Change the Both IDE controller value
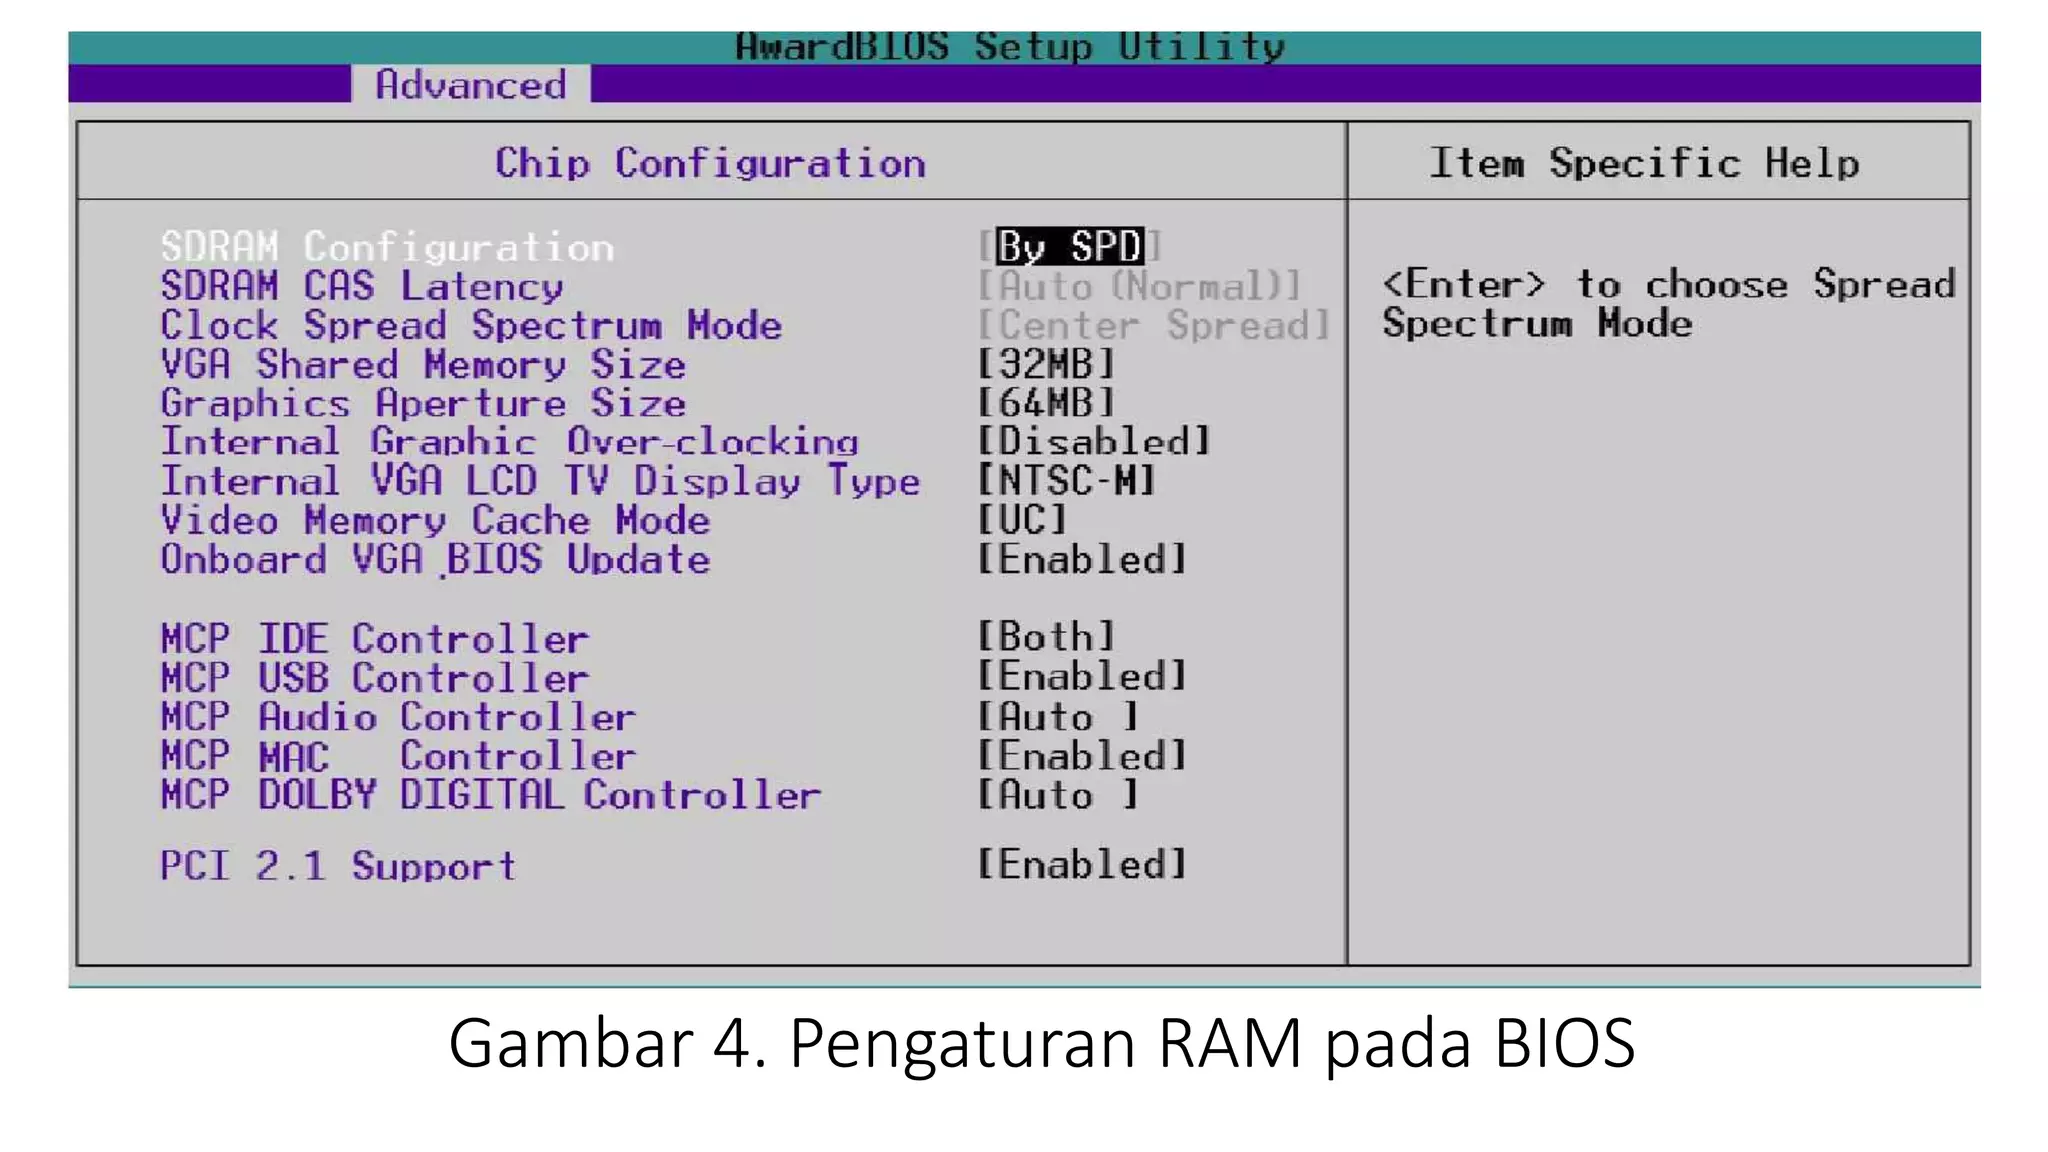Screen dimensions: 2048x1152 pyautogui.click(x=1045, y=637)
